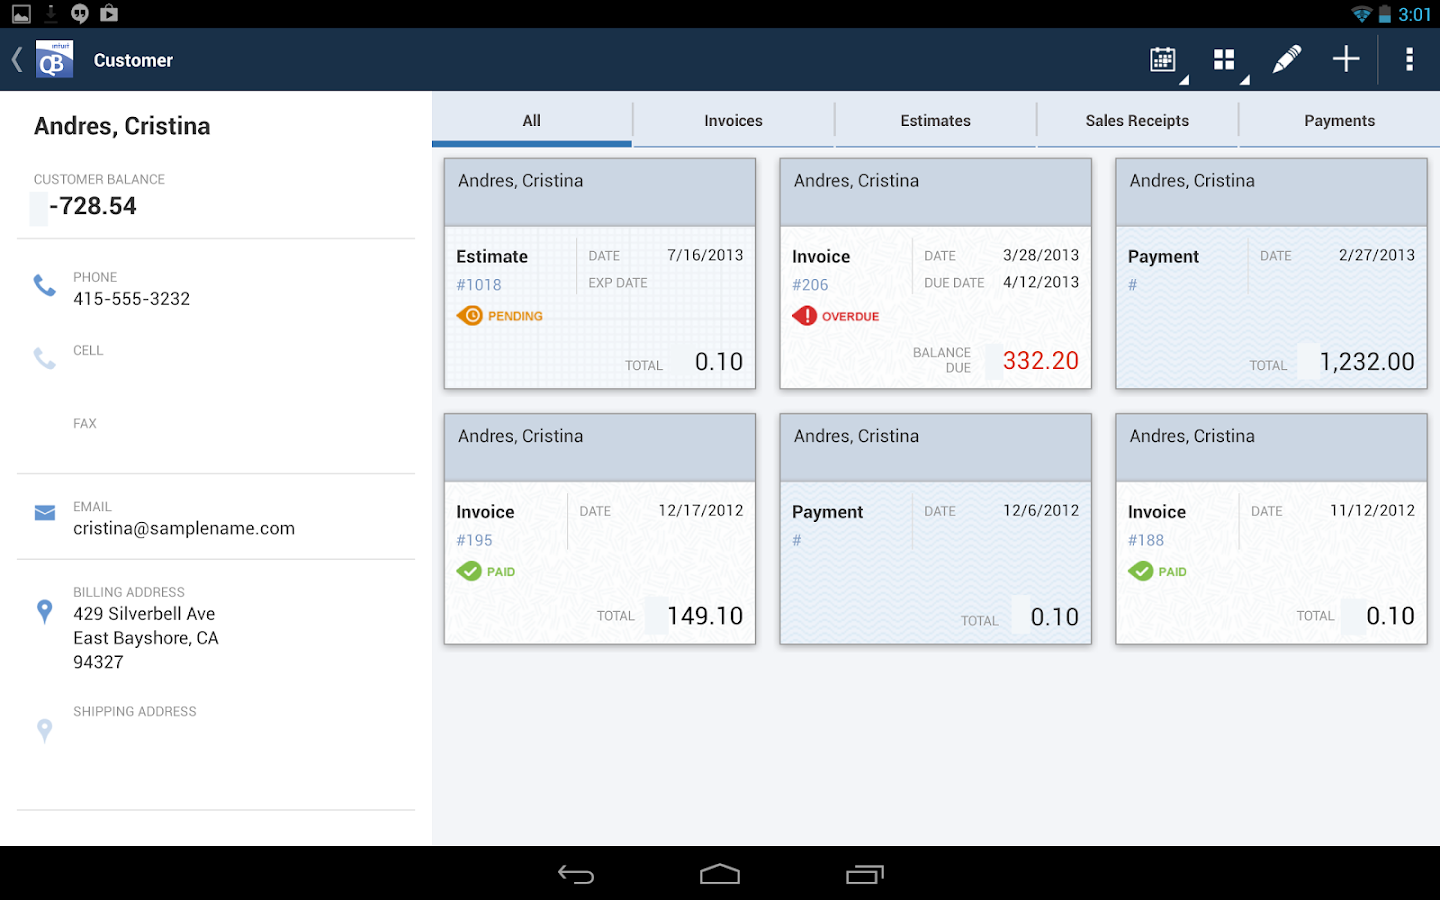Open the overflow menu with three dots
Image resolution: width=1440 pixels, height=900 pixels.
(1409, 59)
